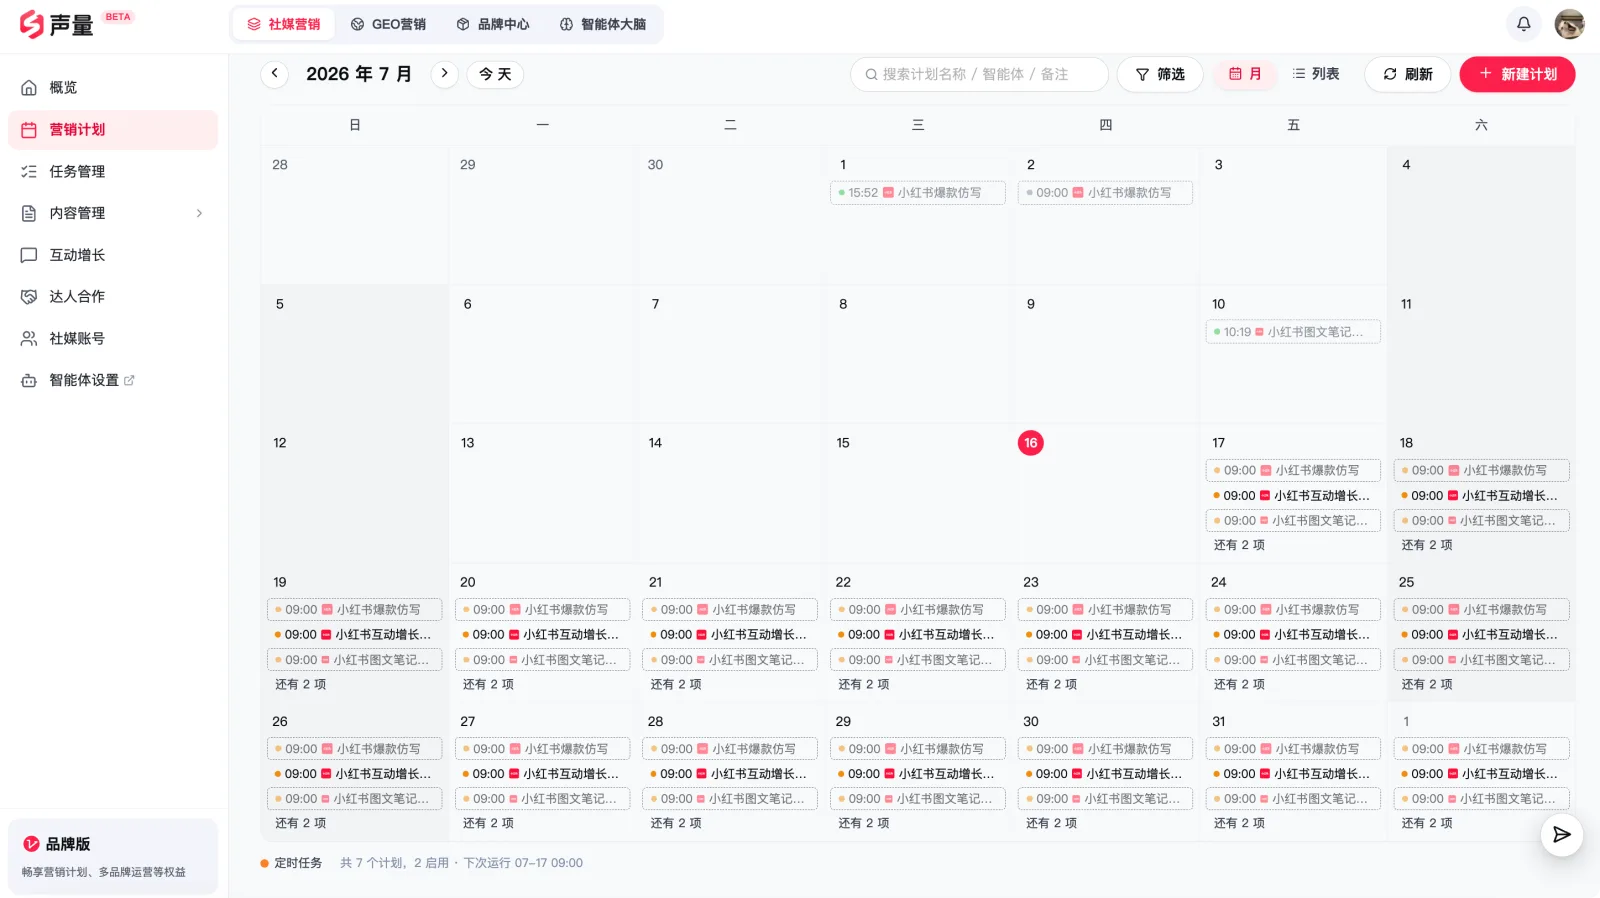Open 任务管理 in the sidebar
This screenshot has width=1600, height=898.
pyautogui.click(x=113, y=172)
